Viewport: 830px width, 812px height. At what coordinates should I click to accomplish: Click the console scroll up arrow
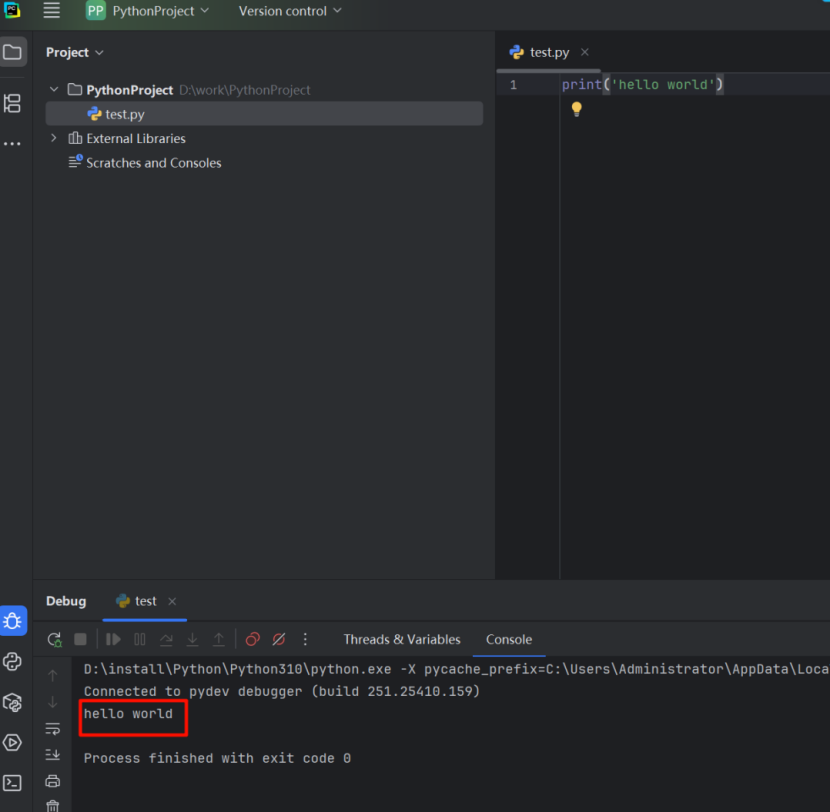[52, 675]
